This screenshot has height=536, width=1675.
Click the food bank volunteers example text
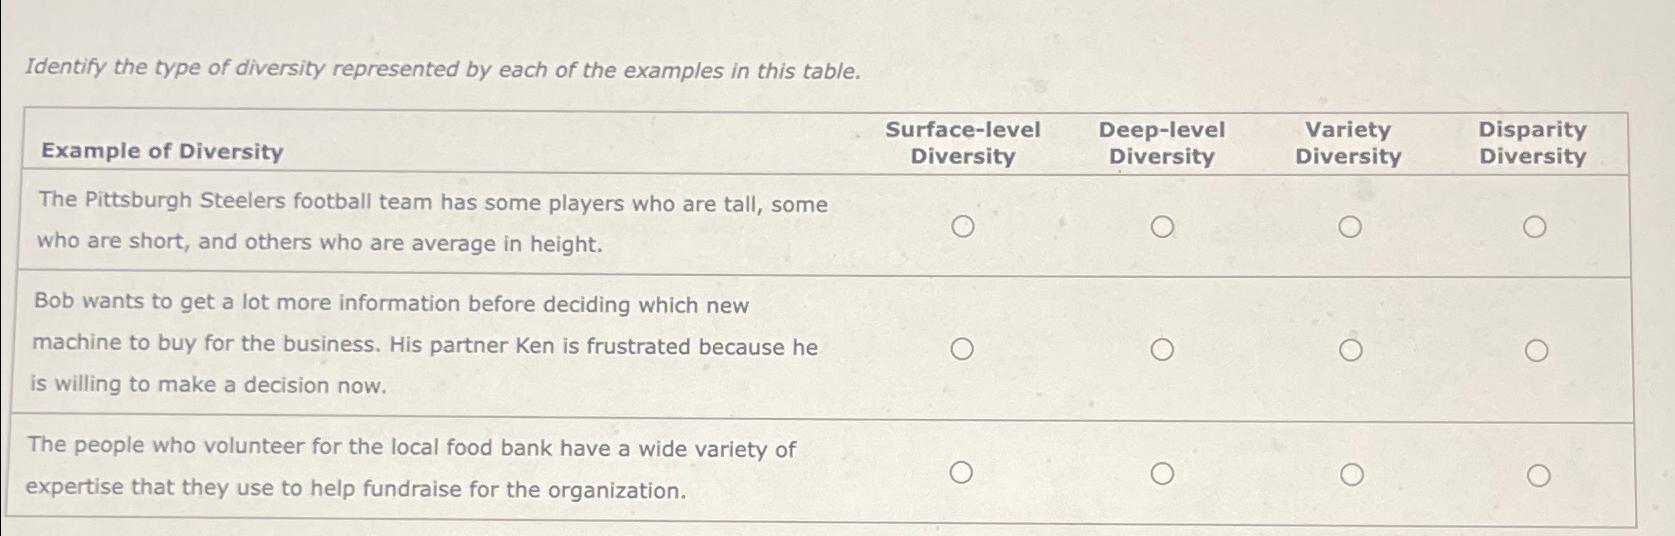(x=411, y=468)
